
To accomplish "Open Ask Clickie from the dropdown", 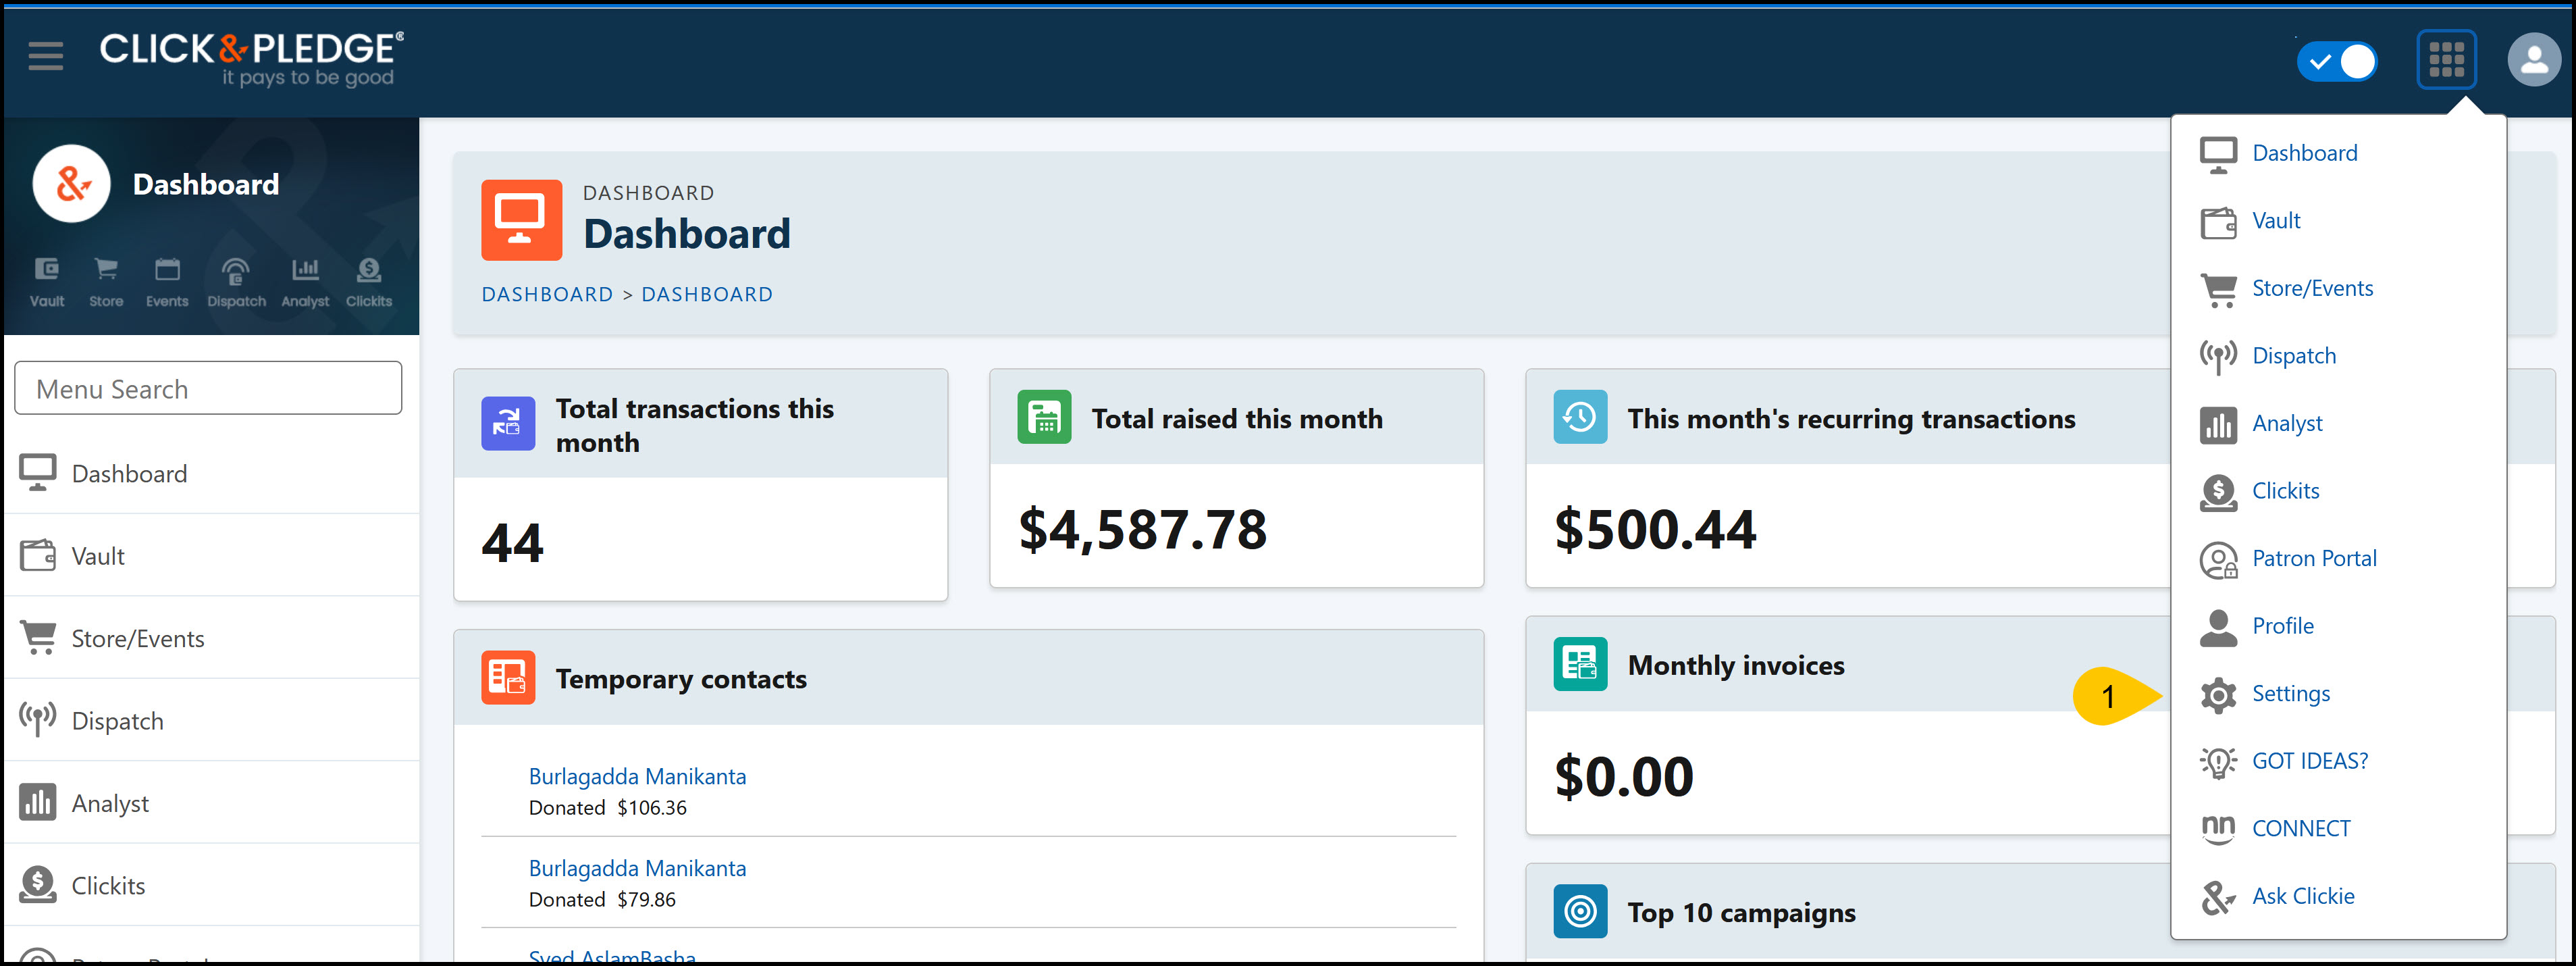I will tap(2302, 896).
